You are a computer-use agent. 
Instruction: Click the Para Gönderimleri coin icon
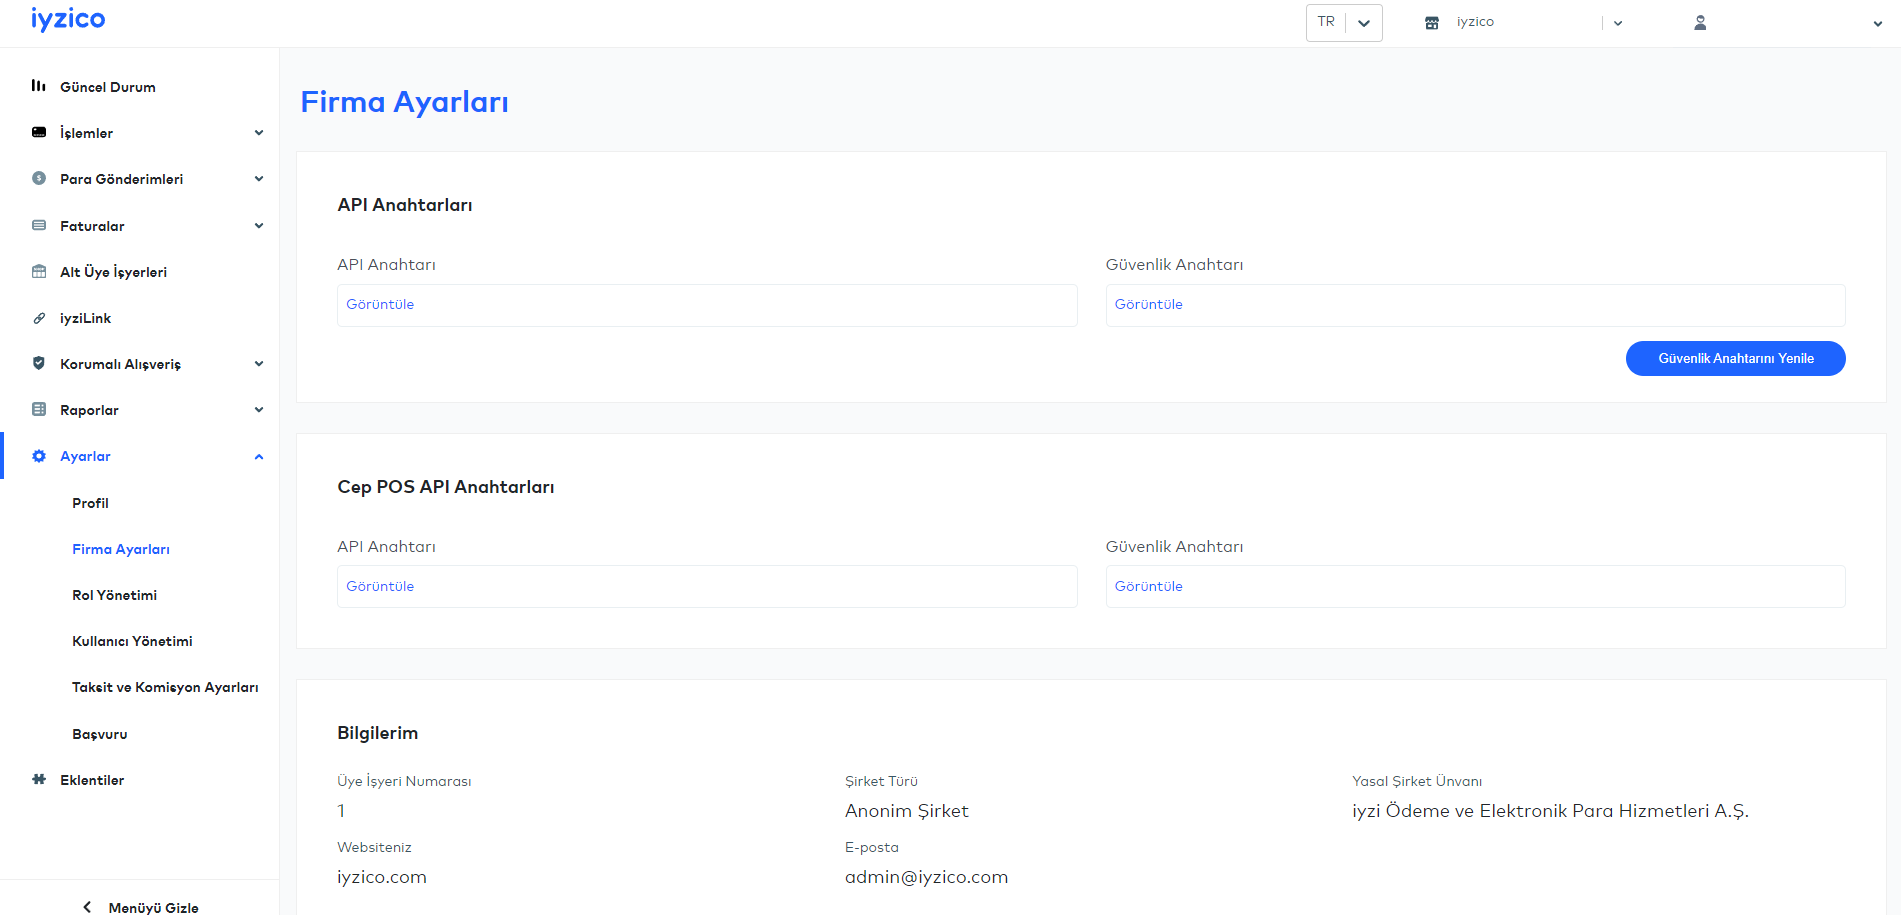[39, 178]
